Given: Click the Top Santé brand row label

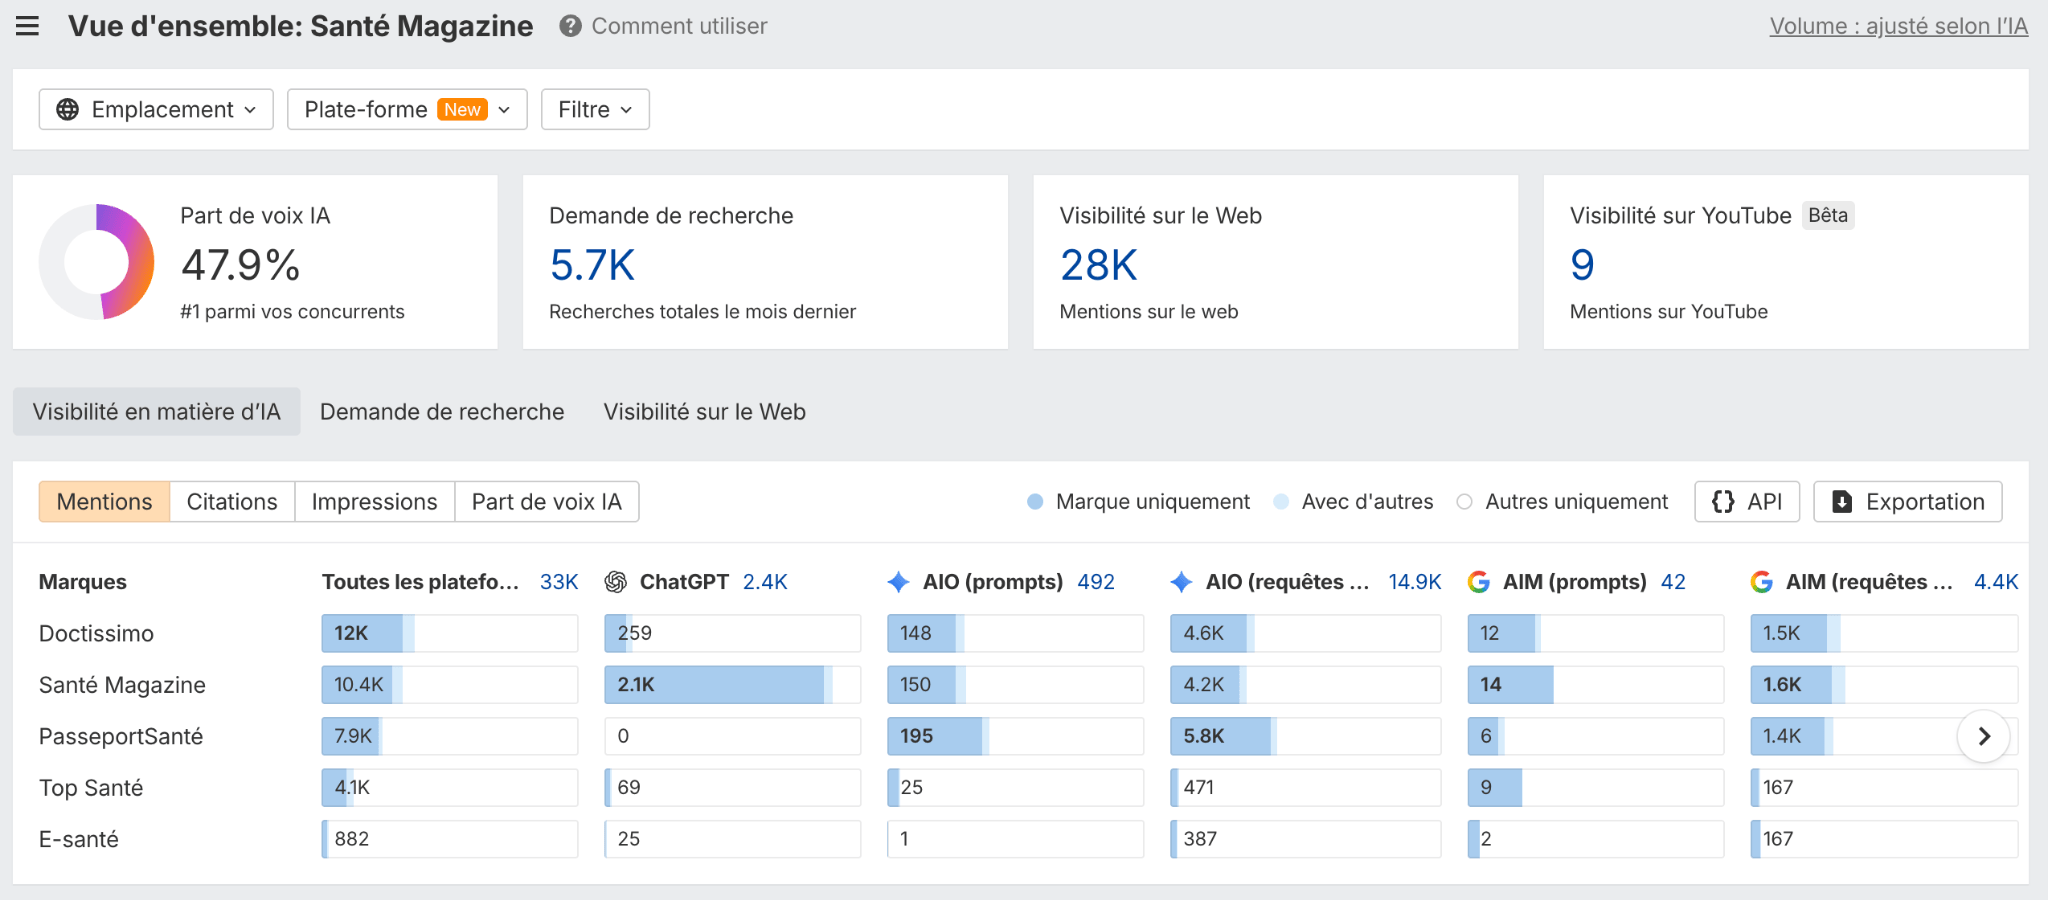Looking at the screenshot, I should coord(91,788).
